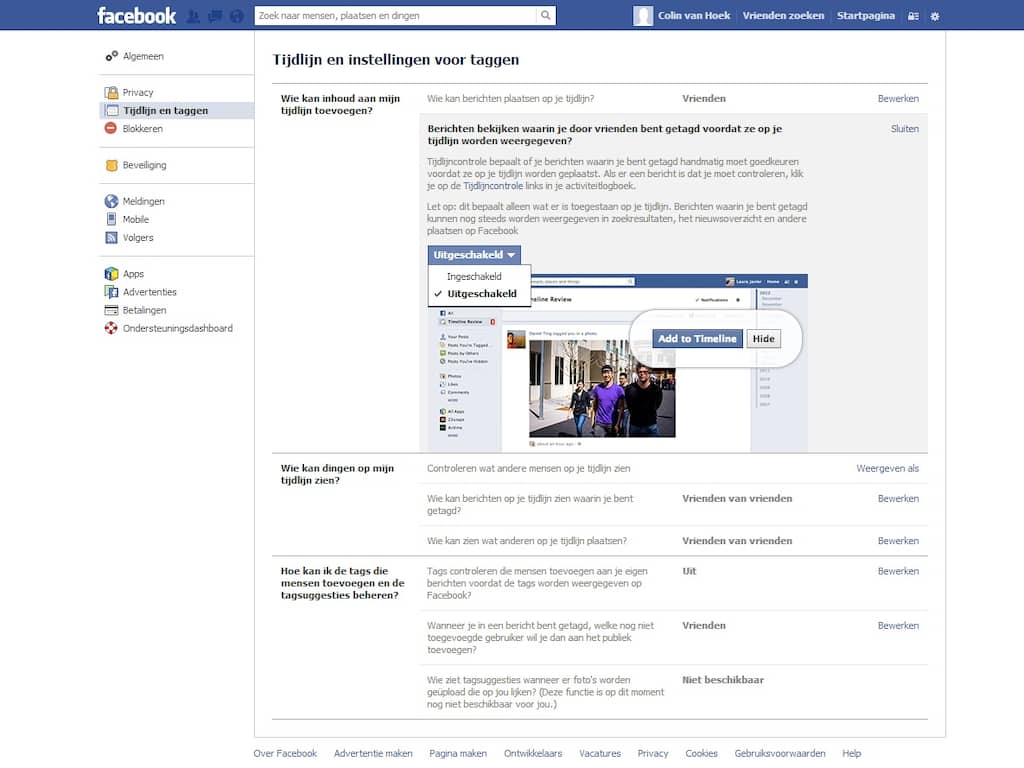
Task: Click the Volgers feed icon
Action: [111, 238]
